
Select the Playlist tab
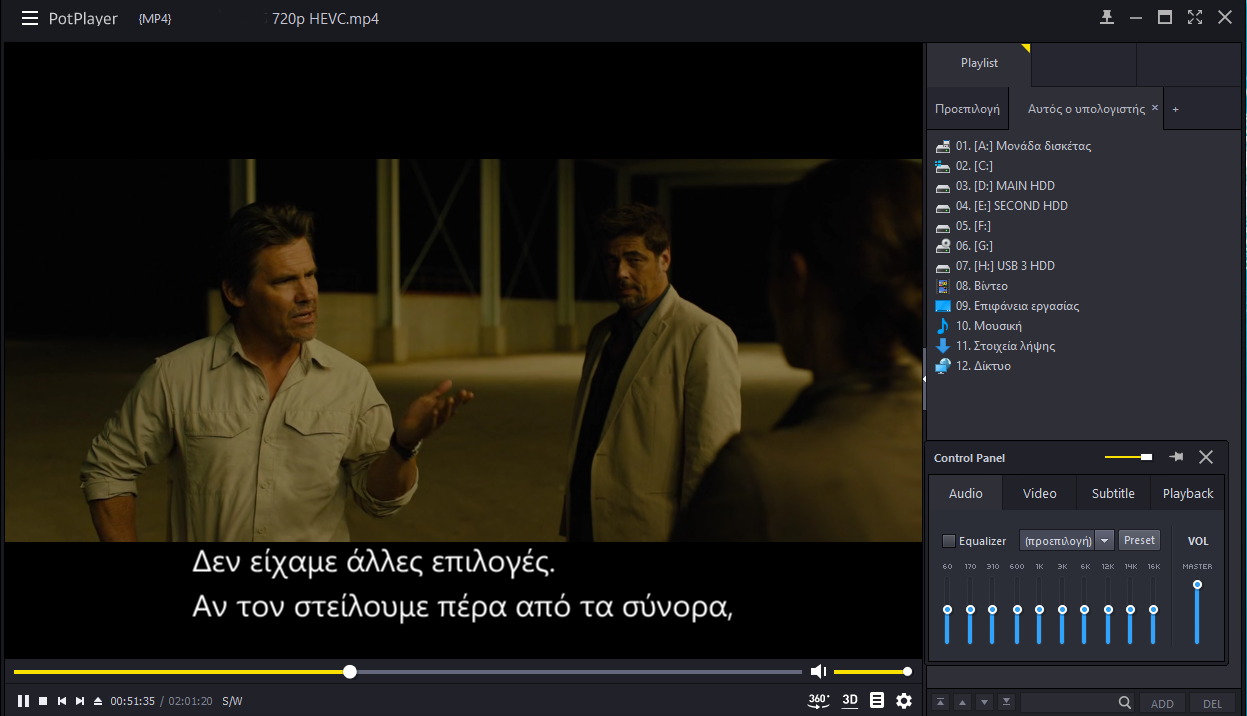[x=979, y=63]
